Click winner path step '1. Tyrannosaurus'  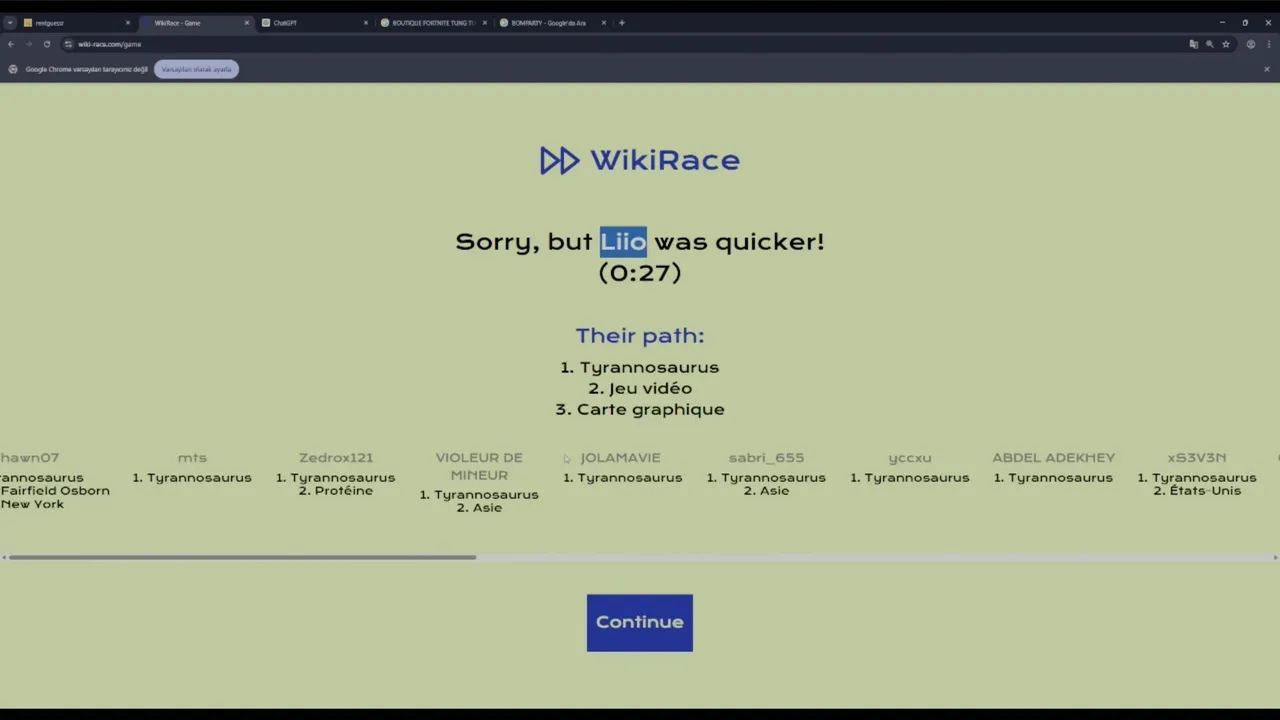[x=640, y=367]
